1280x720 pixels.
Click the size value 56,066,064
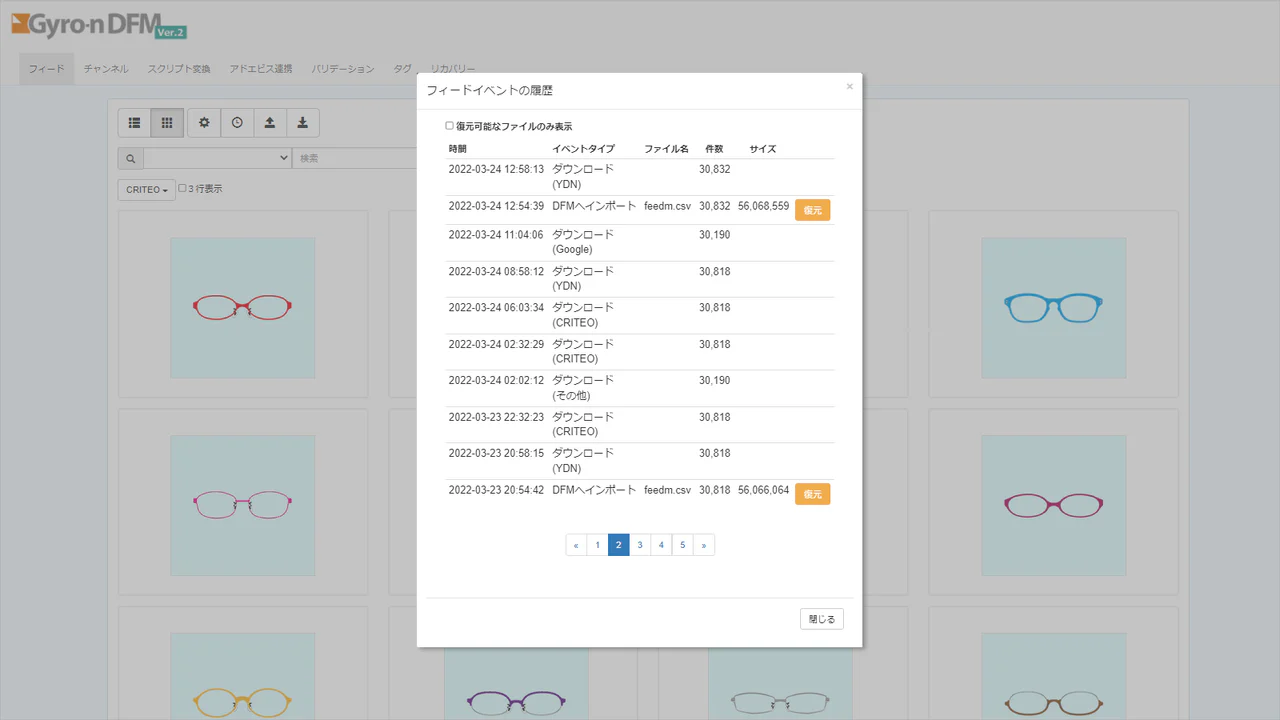(x=763, y=491)
